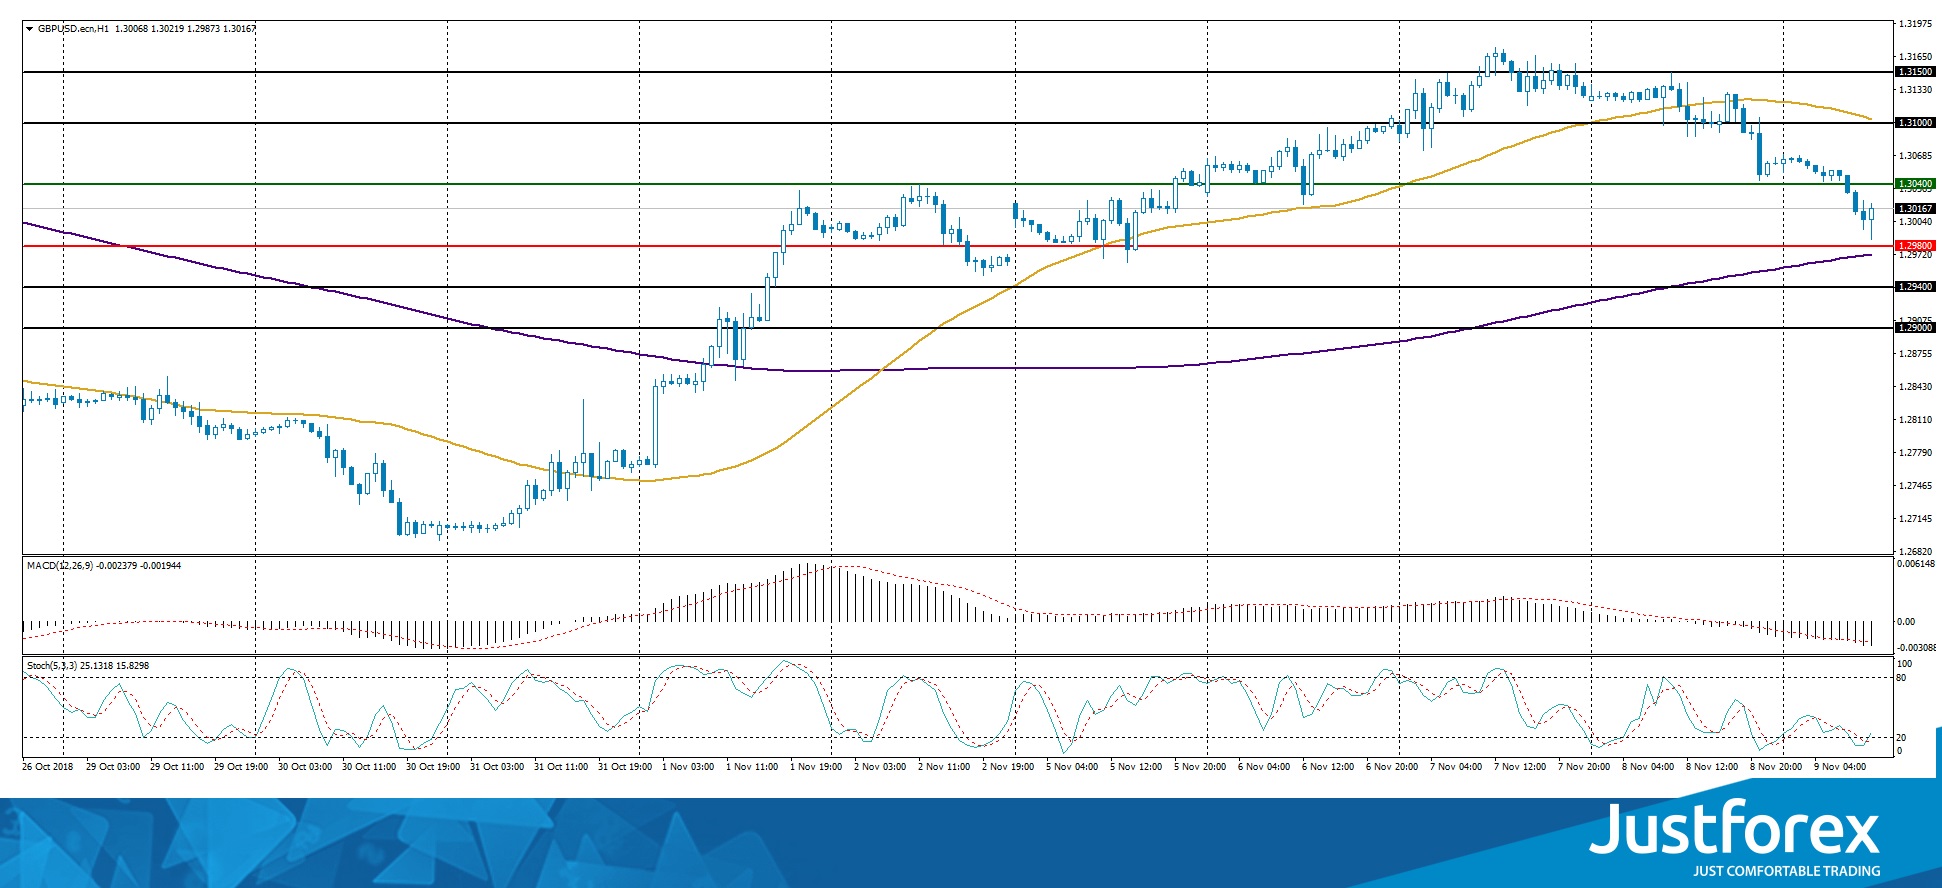The image size is (1942, 888).
Task: Click the 31 Oct 03:00 time label
Action: pos(497,767)
